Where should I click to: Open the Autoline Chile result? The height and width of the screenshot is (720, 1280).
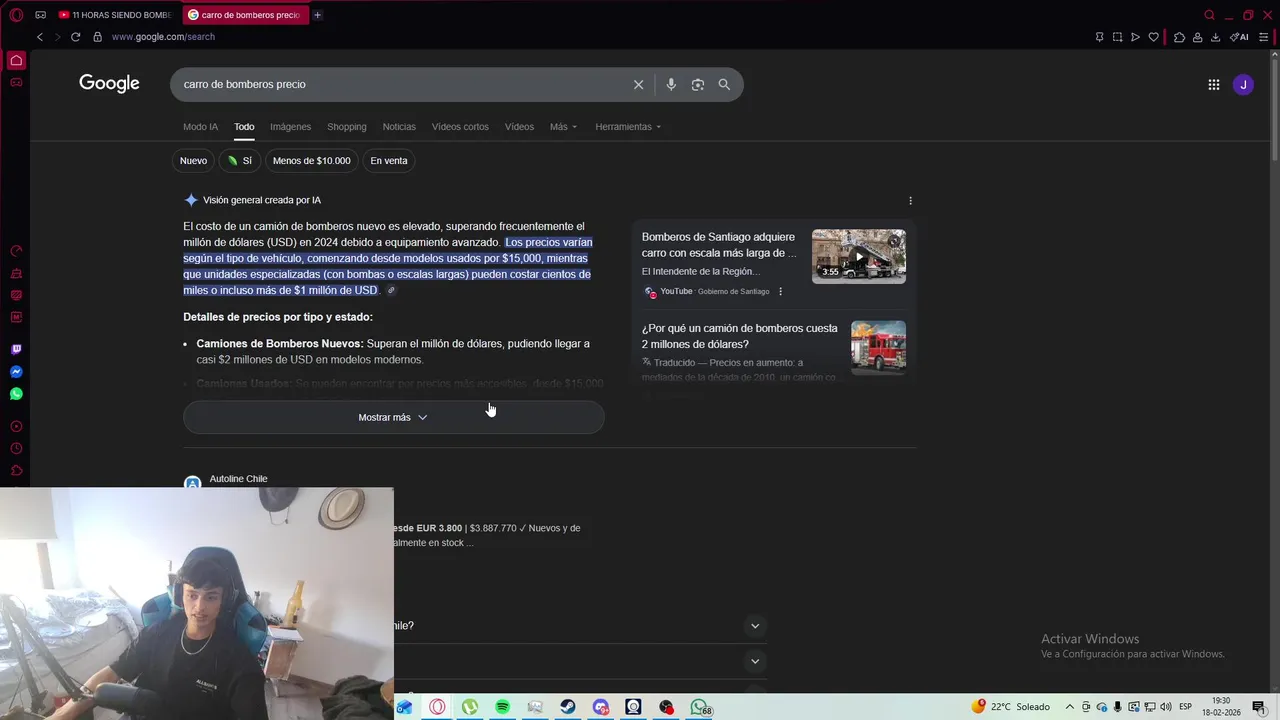[x=238, y=479]
